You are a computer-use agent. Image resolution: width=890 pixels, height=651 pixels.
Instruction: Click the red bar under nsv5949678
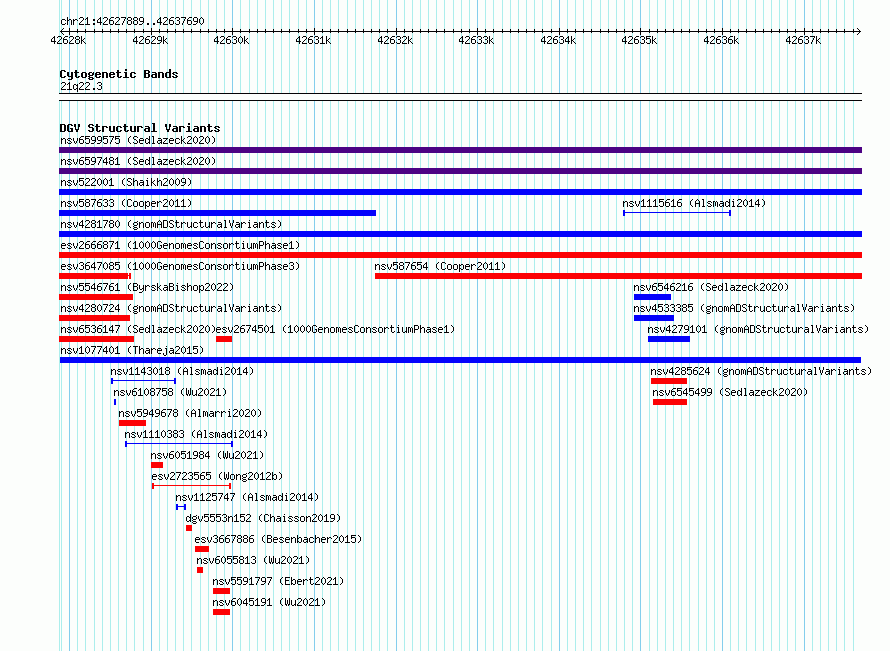[133, 423]
